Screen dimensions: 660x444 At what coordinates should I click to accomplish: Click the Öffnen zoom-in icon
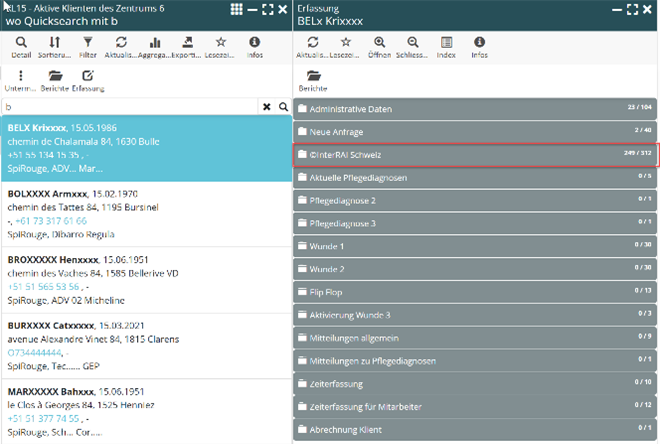click(x=379, y=43)
